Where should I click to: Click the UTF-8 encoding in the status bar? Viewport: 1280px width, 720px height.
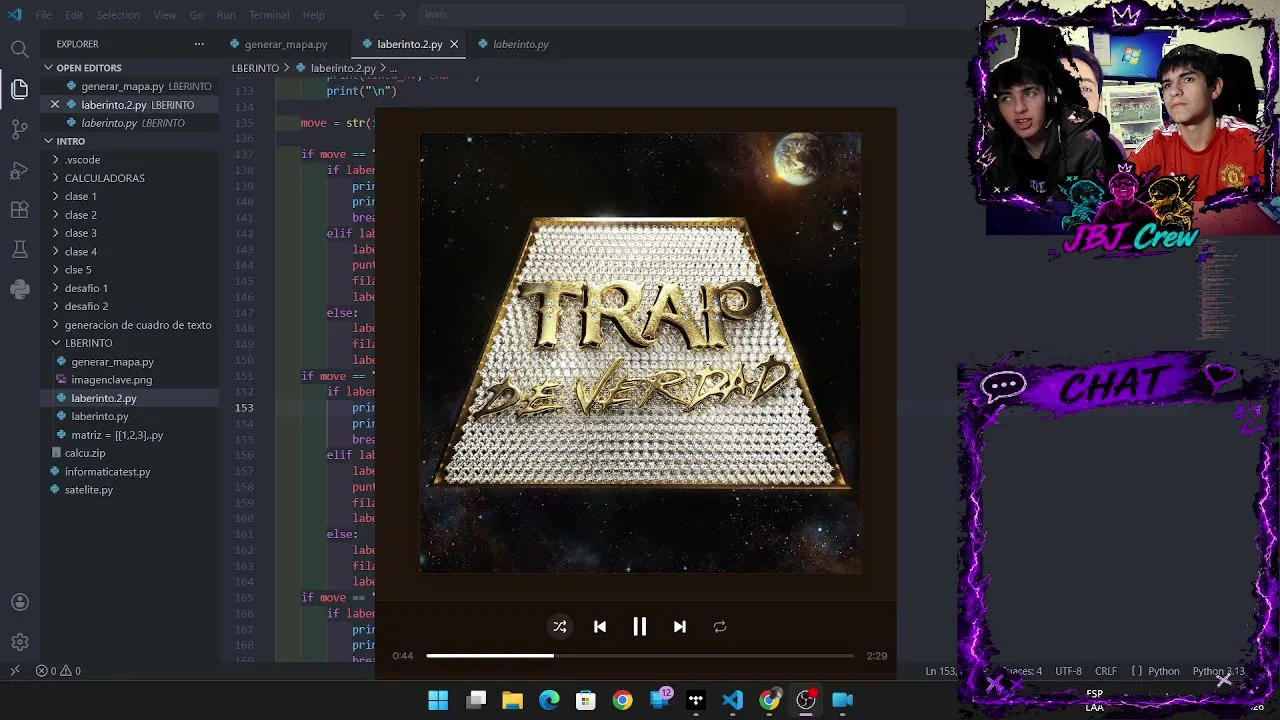pyautogui.click(x=1068, y=671)
